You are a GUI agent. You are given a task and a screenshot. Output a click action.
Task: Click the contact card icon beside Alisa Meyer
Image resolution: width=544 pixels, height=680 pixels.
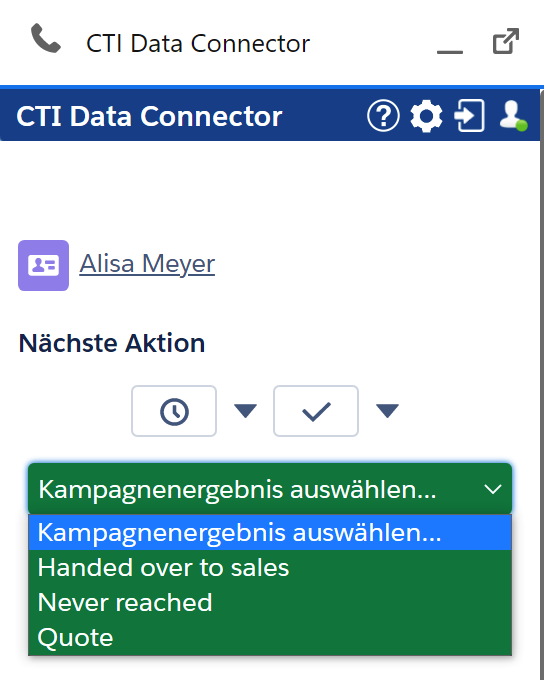pos(43,265)
